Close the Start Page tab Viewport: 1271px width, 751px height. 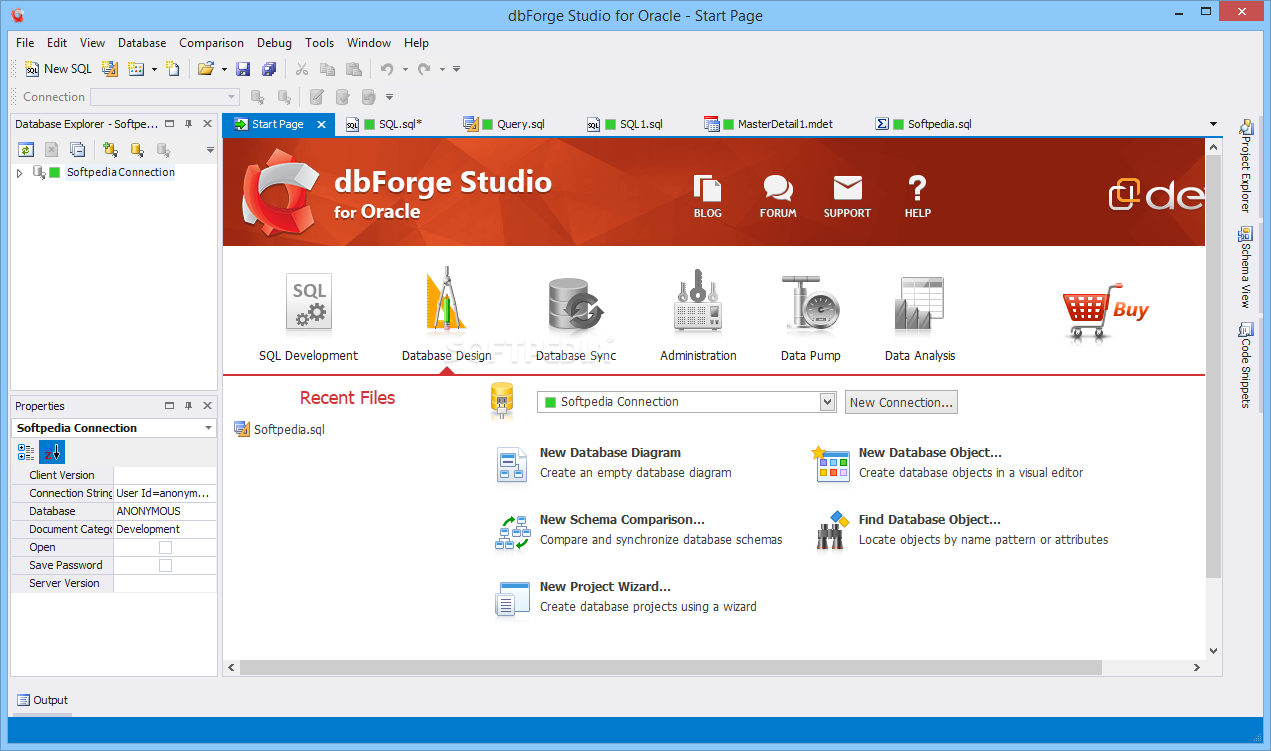point(321,124)
